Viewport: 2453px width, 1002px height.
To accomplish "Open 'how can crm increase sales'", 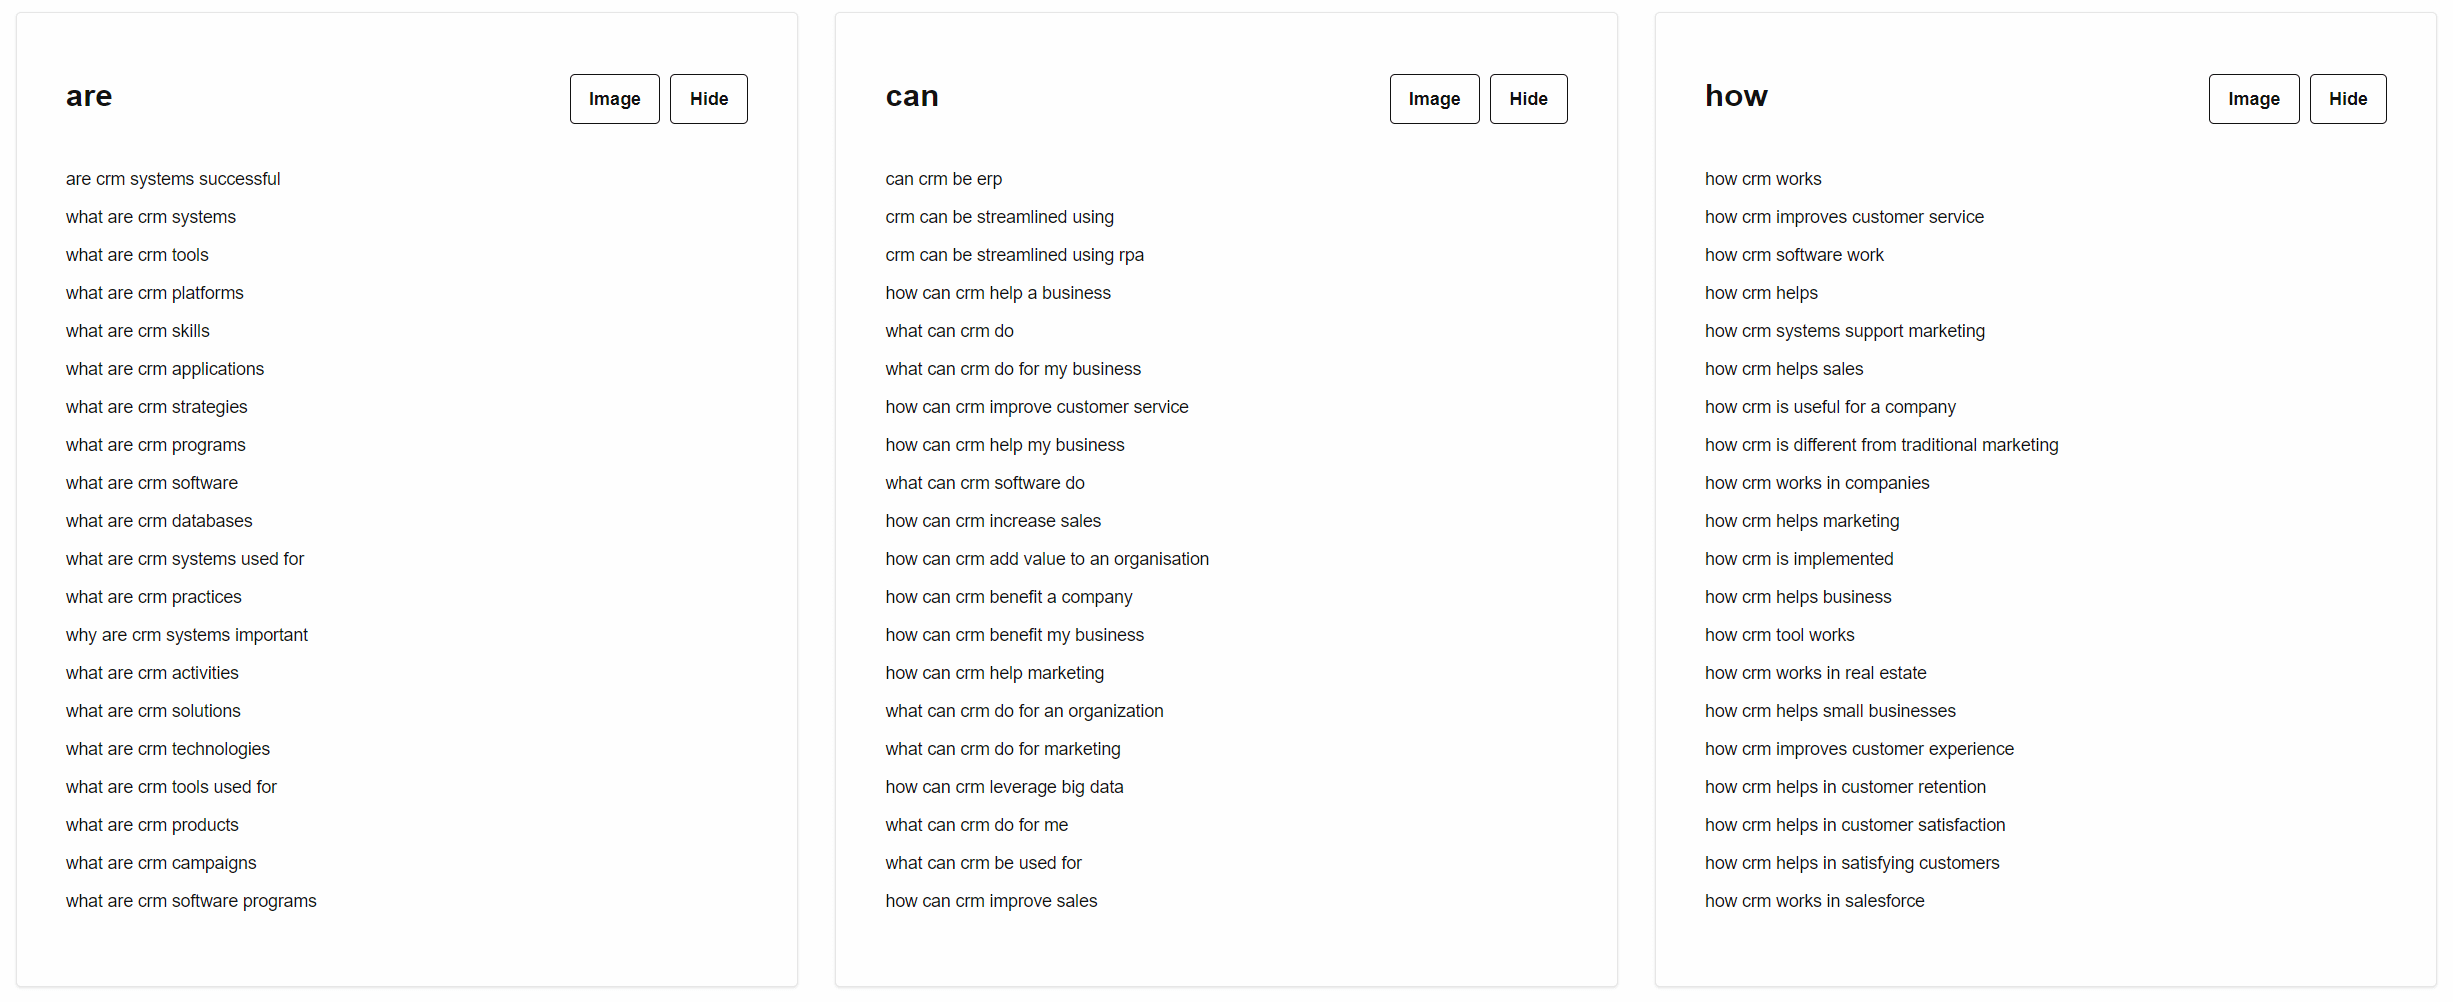I will click(x=993, y=521).
